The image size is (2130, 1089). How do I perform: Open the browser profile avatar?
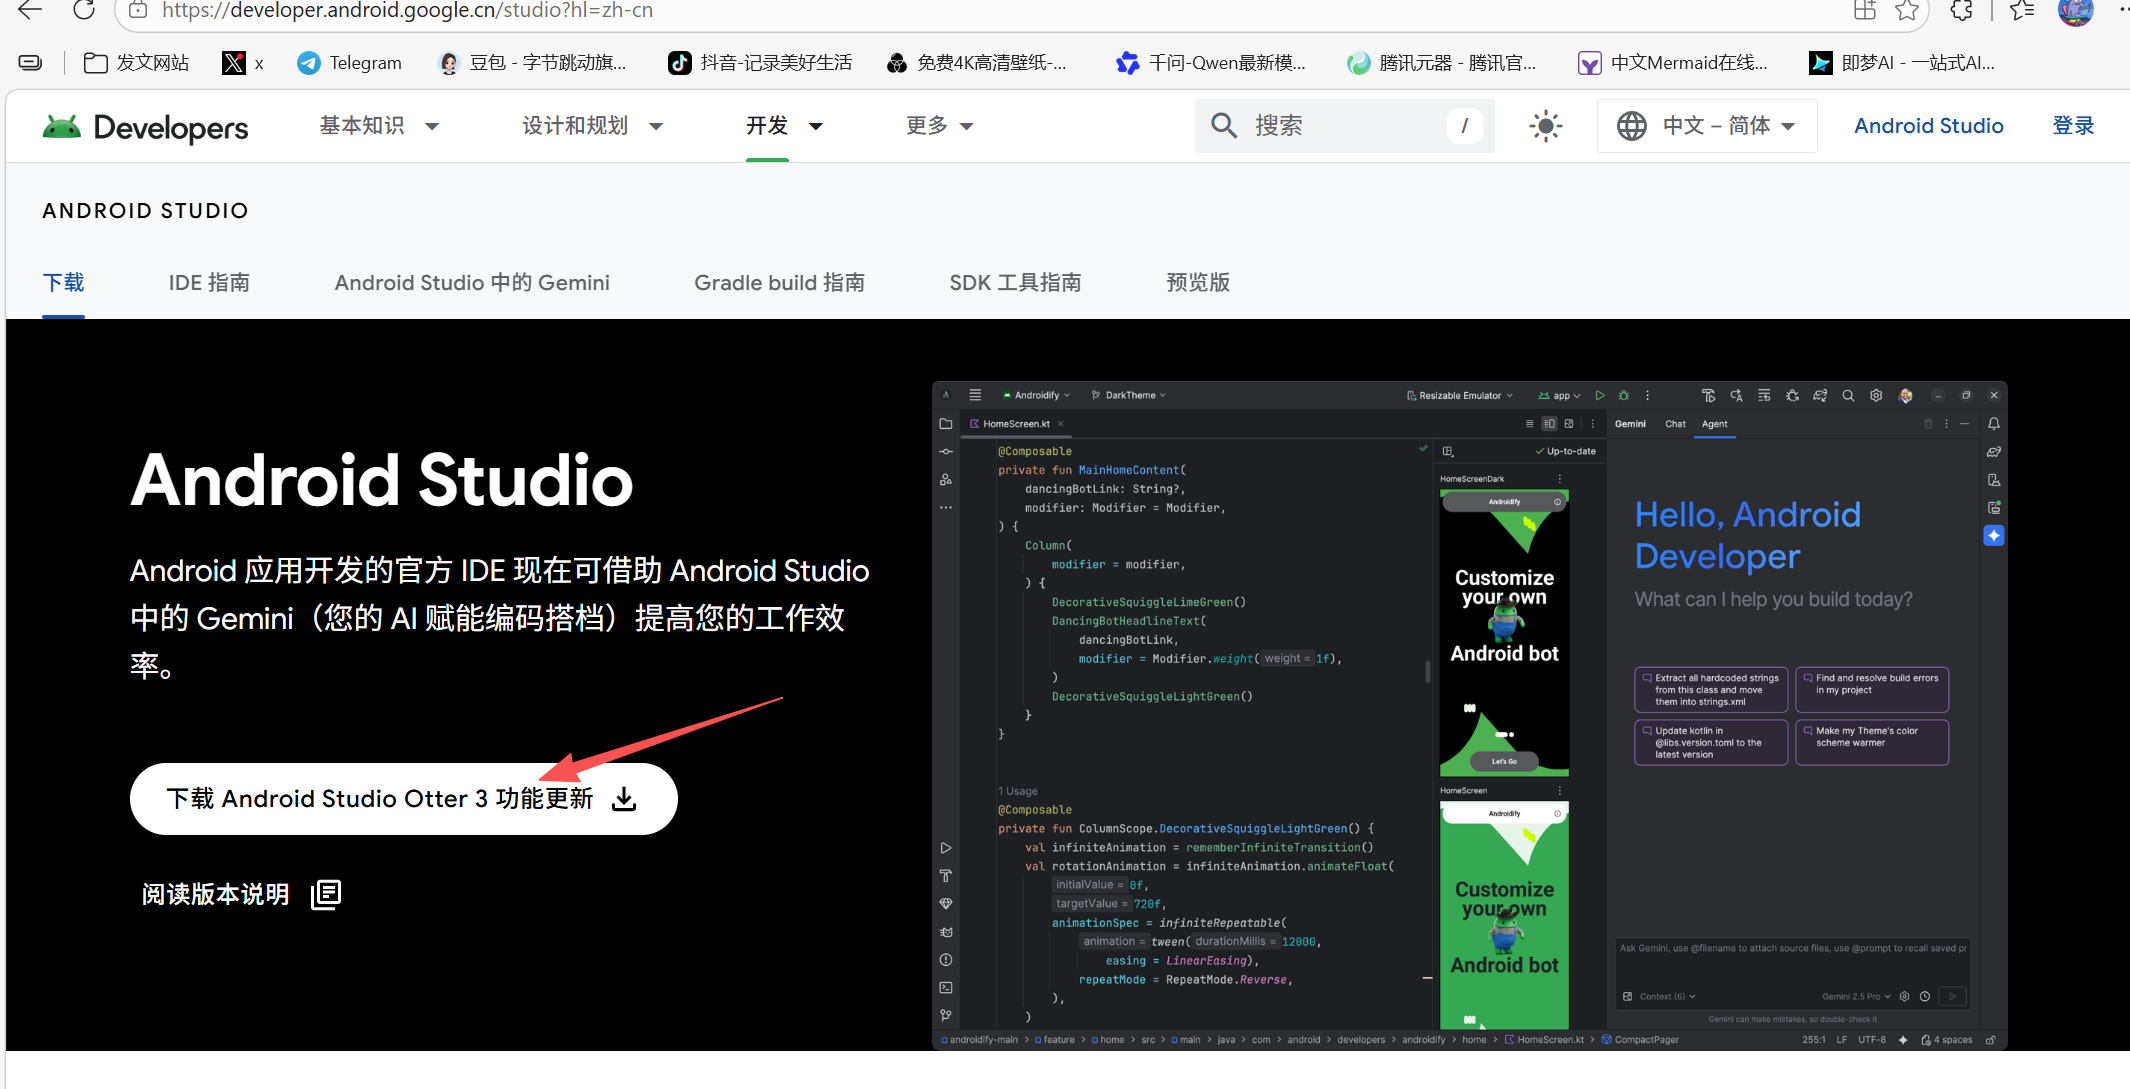(x=2077, y=13)
